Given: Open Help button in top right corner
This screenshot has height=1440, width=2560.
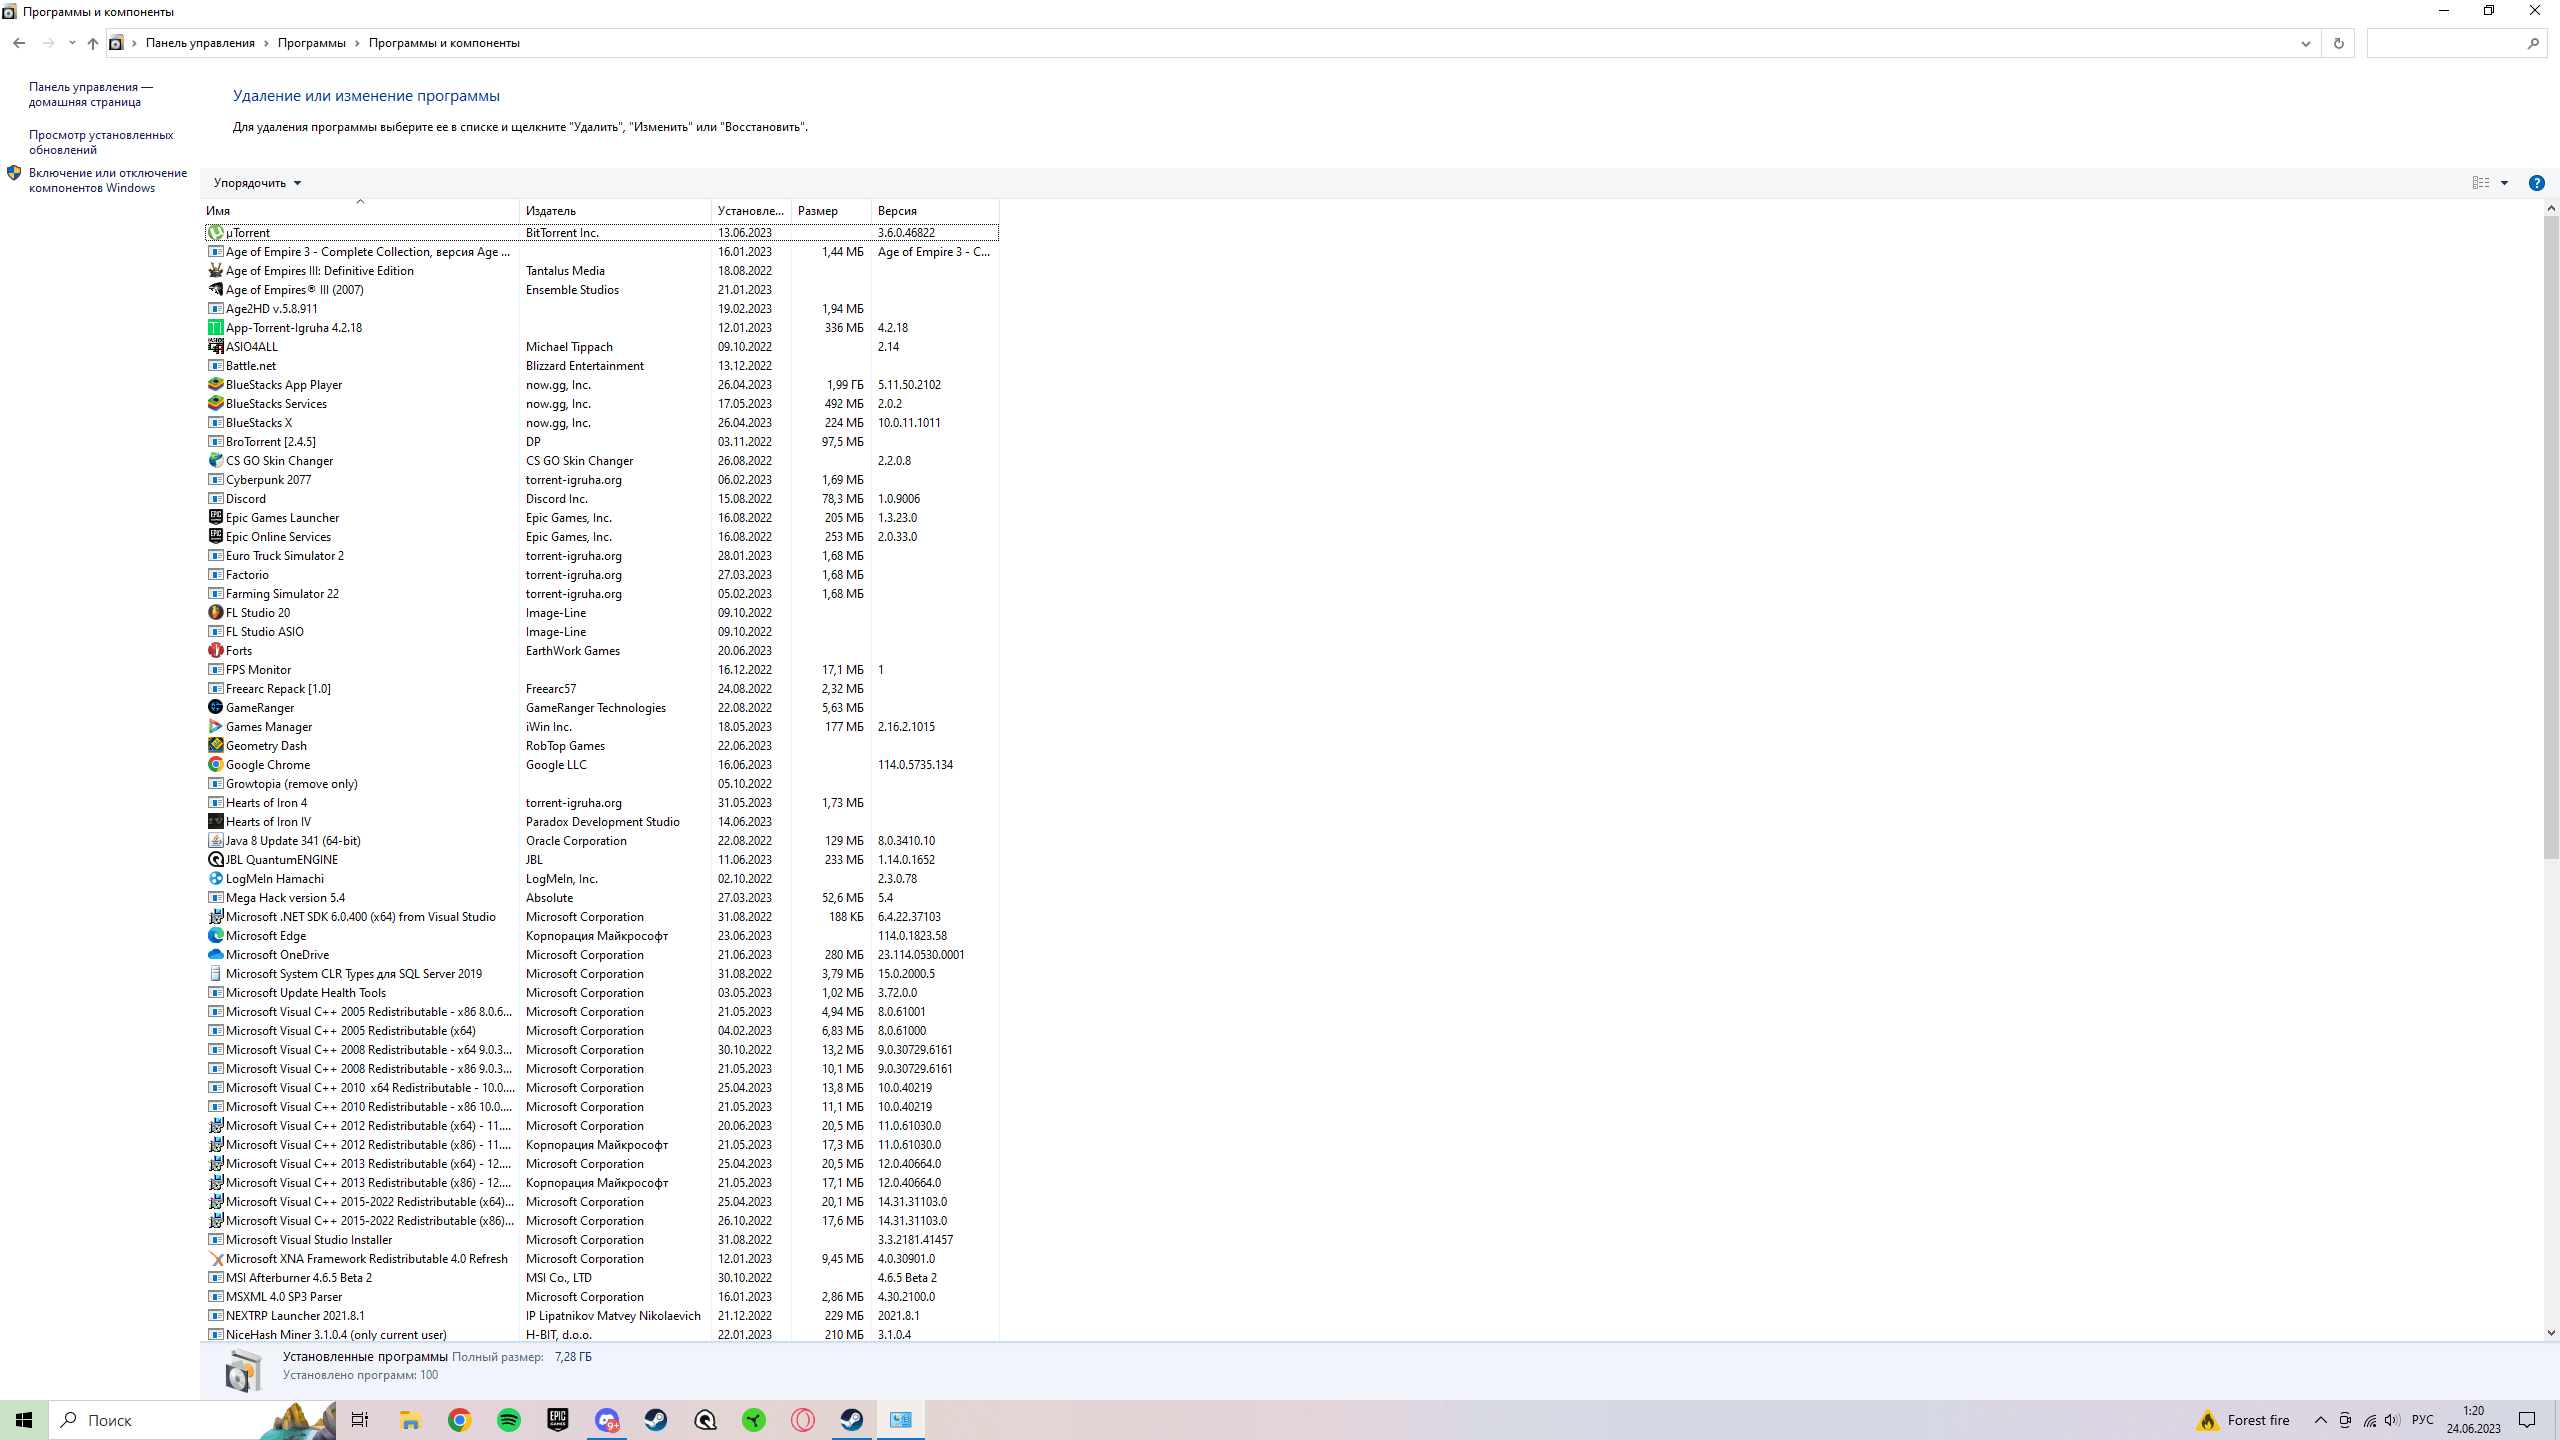Looking at the screenshot, I should [x=2537, y=183].
